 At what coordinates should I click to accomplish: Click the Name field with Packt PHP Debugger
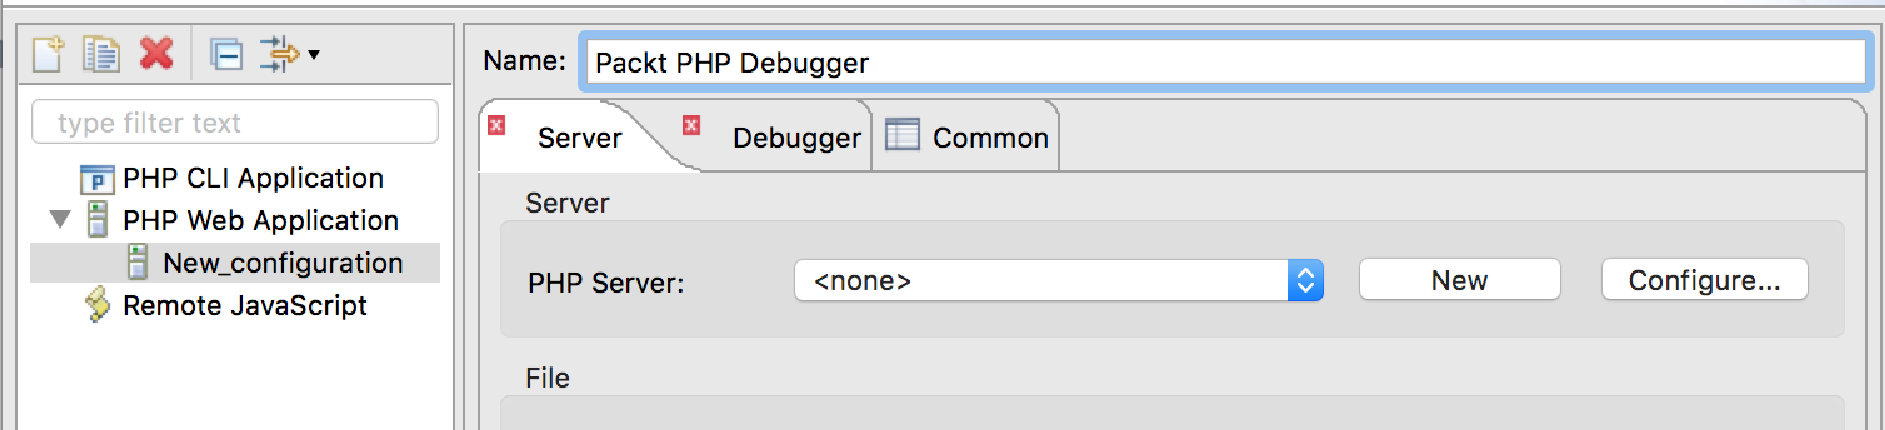pos(1224,63)
